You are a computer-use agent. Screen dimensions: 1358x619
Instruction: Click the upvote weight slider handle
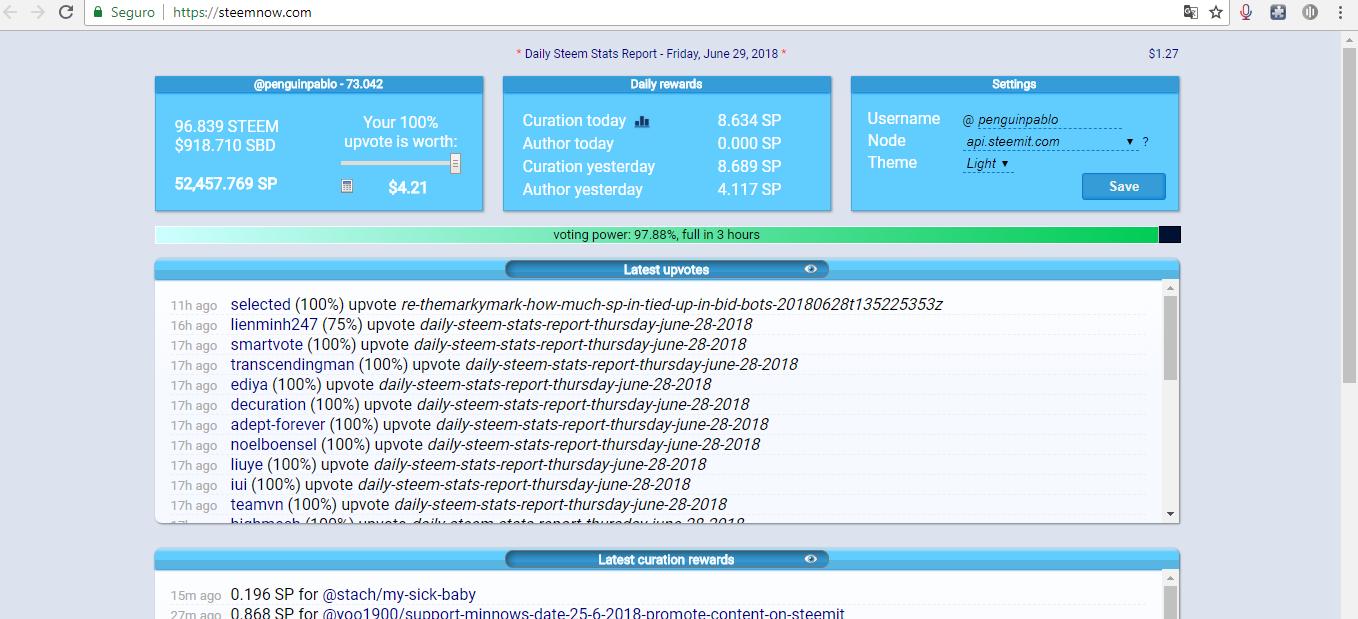pyautogui.click(x=455, y=163)
